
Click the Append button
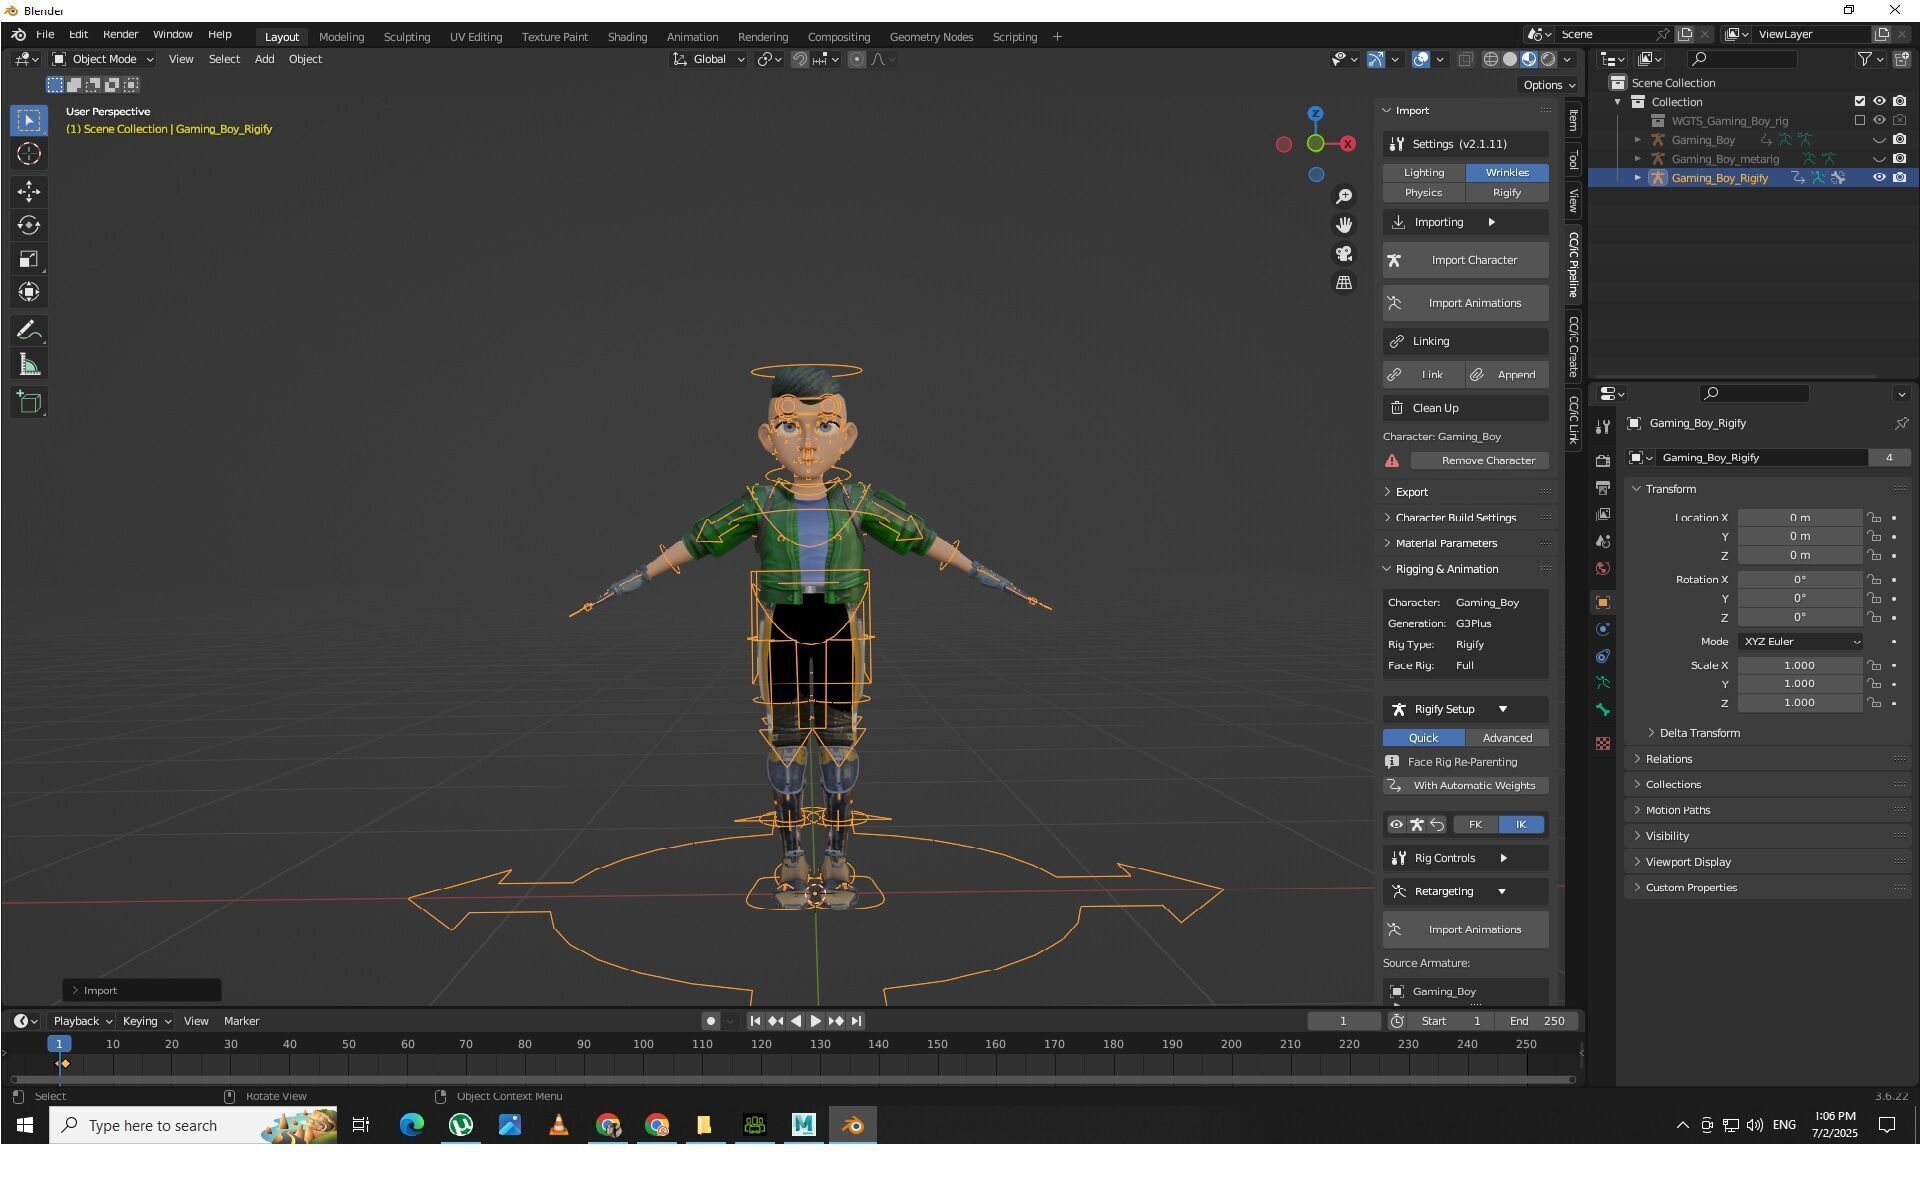point(1507,375)
